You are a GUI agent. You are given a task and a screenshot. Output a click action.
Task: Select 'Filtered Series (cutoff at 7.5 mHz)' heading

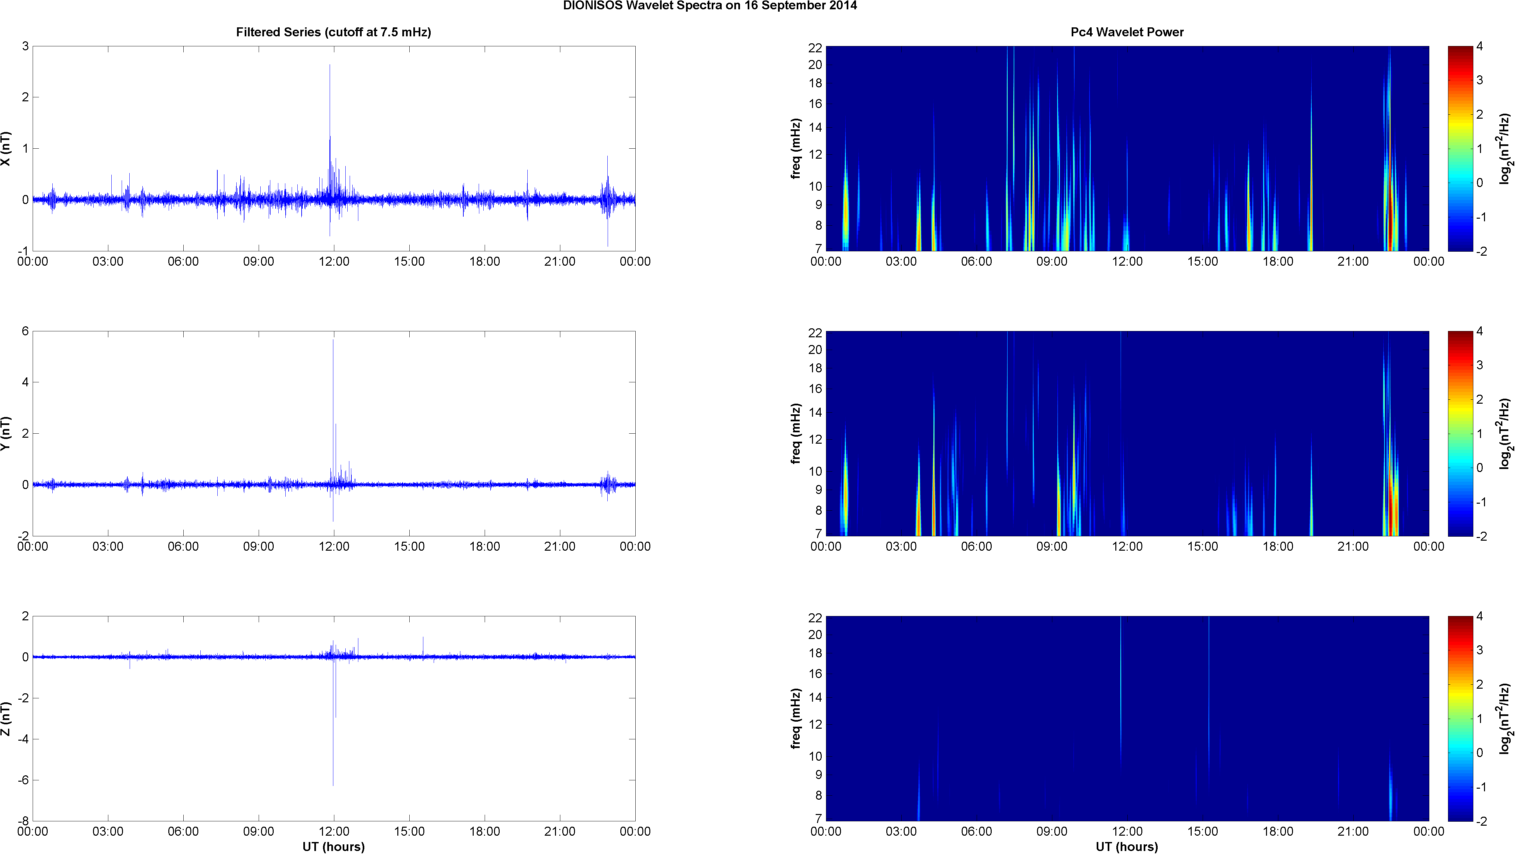point(334,32)
